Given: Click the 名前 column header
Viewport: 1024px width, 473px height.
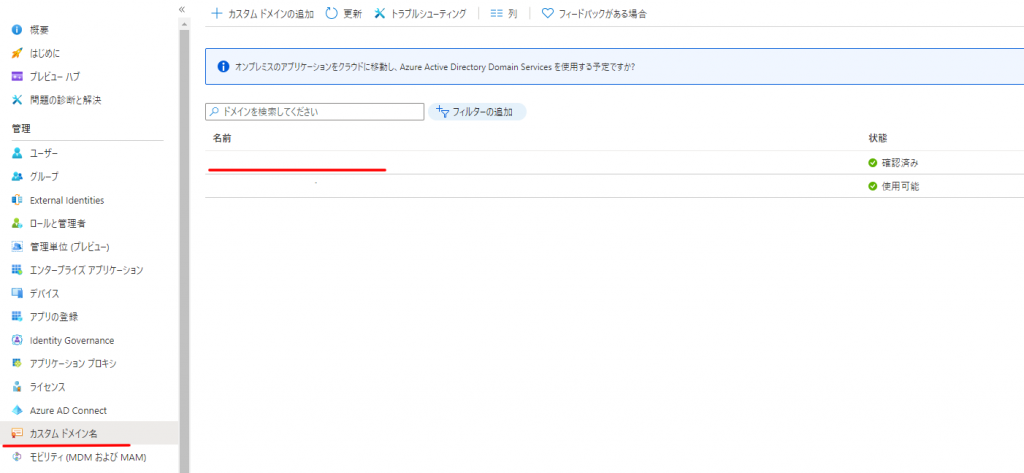Looking at the screenshot, I should [x=221, y=139].
